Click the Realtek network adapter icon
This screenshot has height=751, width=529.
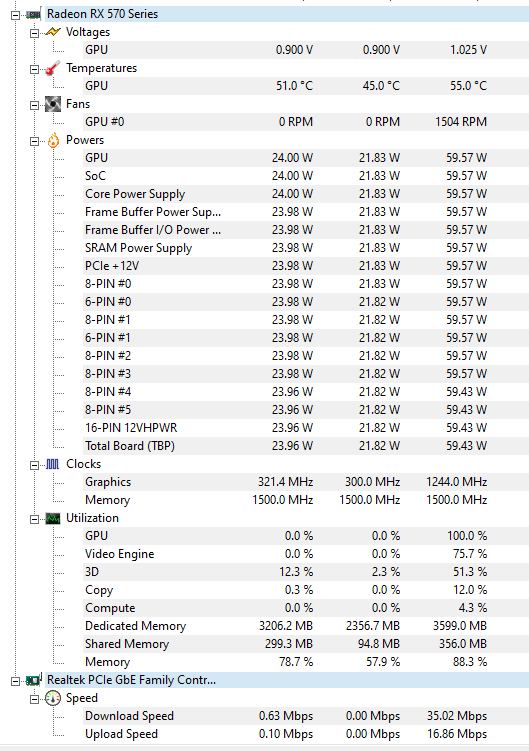point(34,679)
